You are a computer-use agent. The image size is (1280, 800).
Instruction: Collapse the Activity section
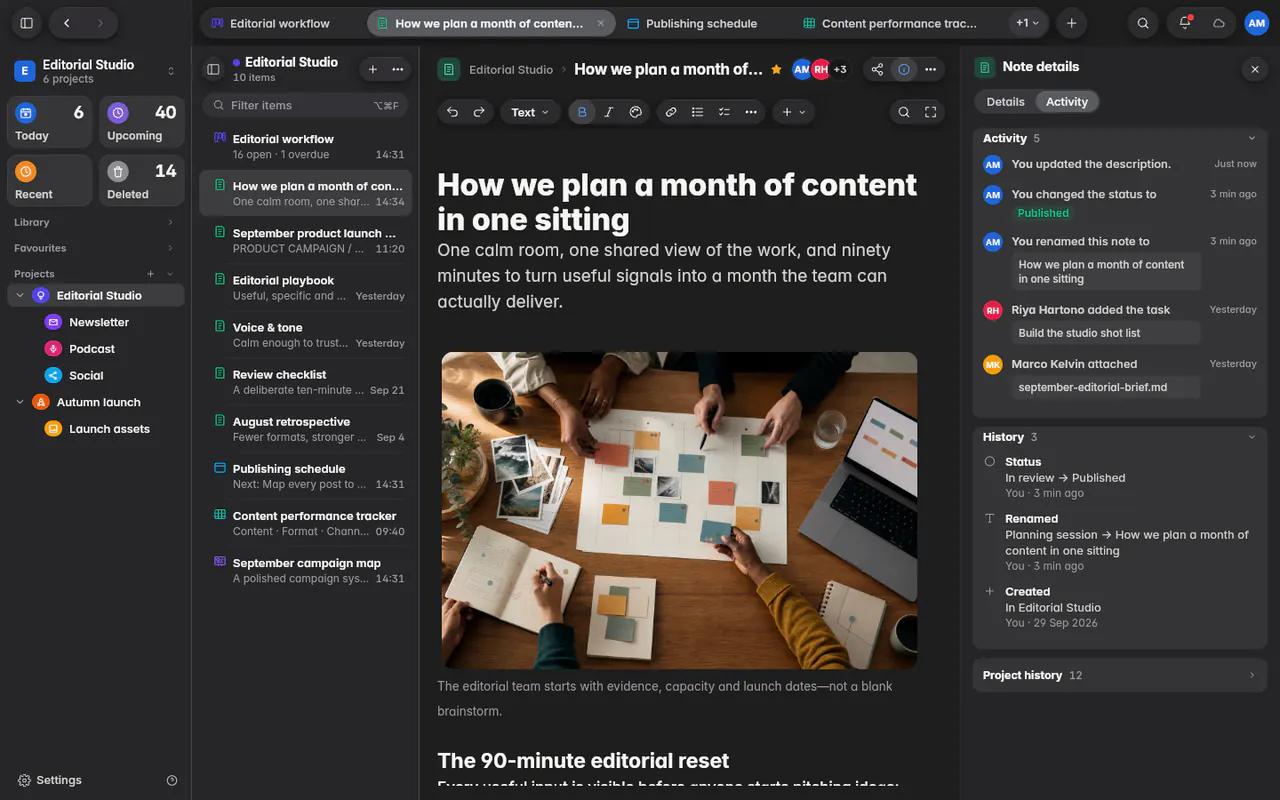click(x=1252, y=138)
